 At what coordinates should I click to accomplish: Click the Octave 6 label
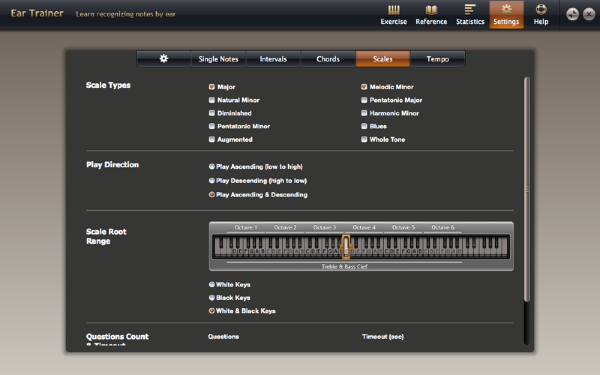(443, 227)
